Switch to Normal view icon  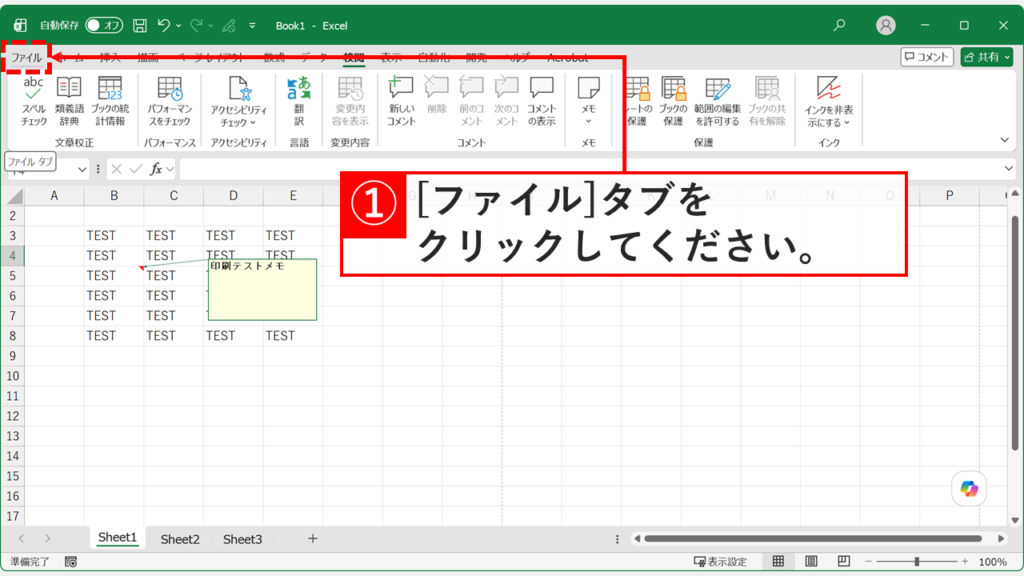[778, 562]
